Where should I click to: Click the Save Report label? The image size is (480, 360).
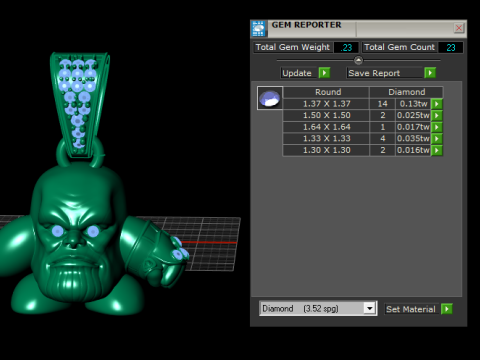pos(374,73)
